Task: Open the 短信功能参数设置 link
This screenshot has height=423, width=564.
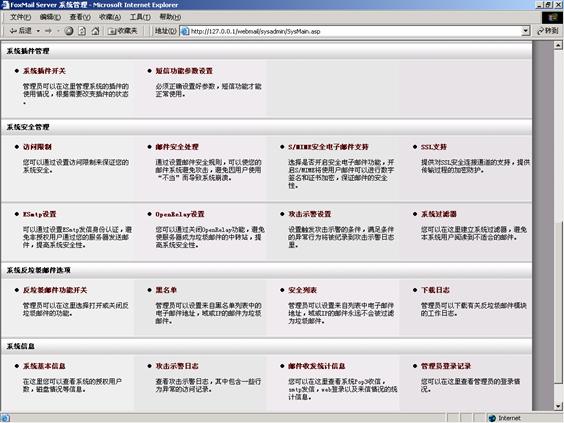Action: point(184,71)
